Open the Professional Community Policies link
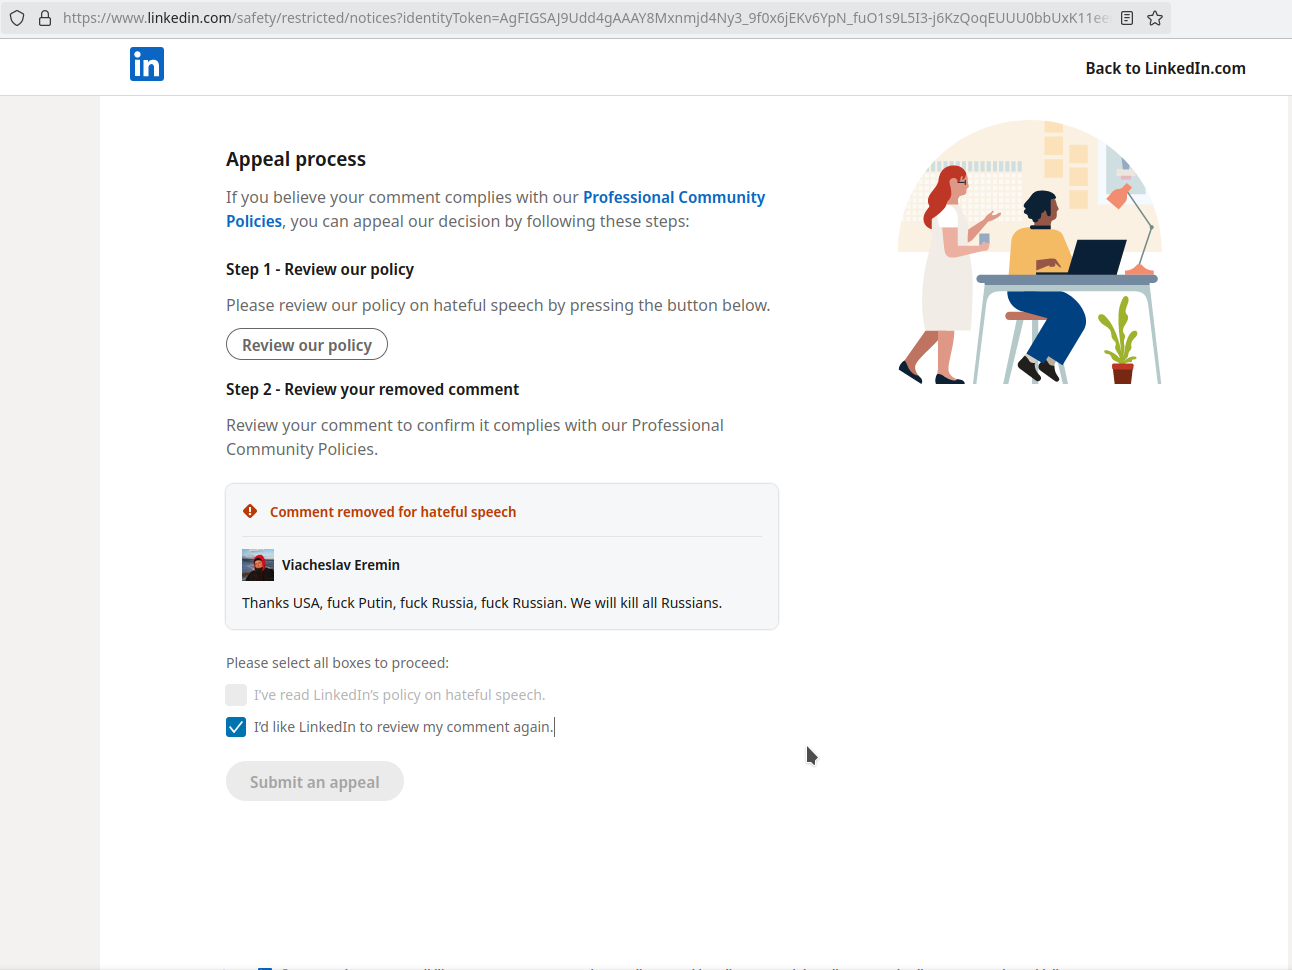Screen dimensions: 1292x970 673,198
